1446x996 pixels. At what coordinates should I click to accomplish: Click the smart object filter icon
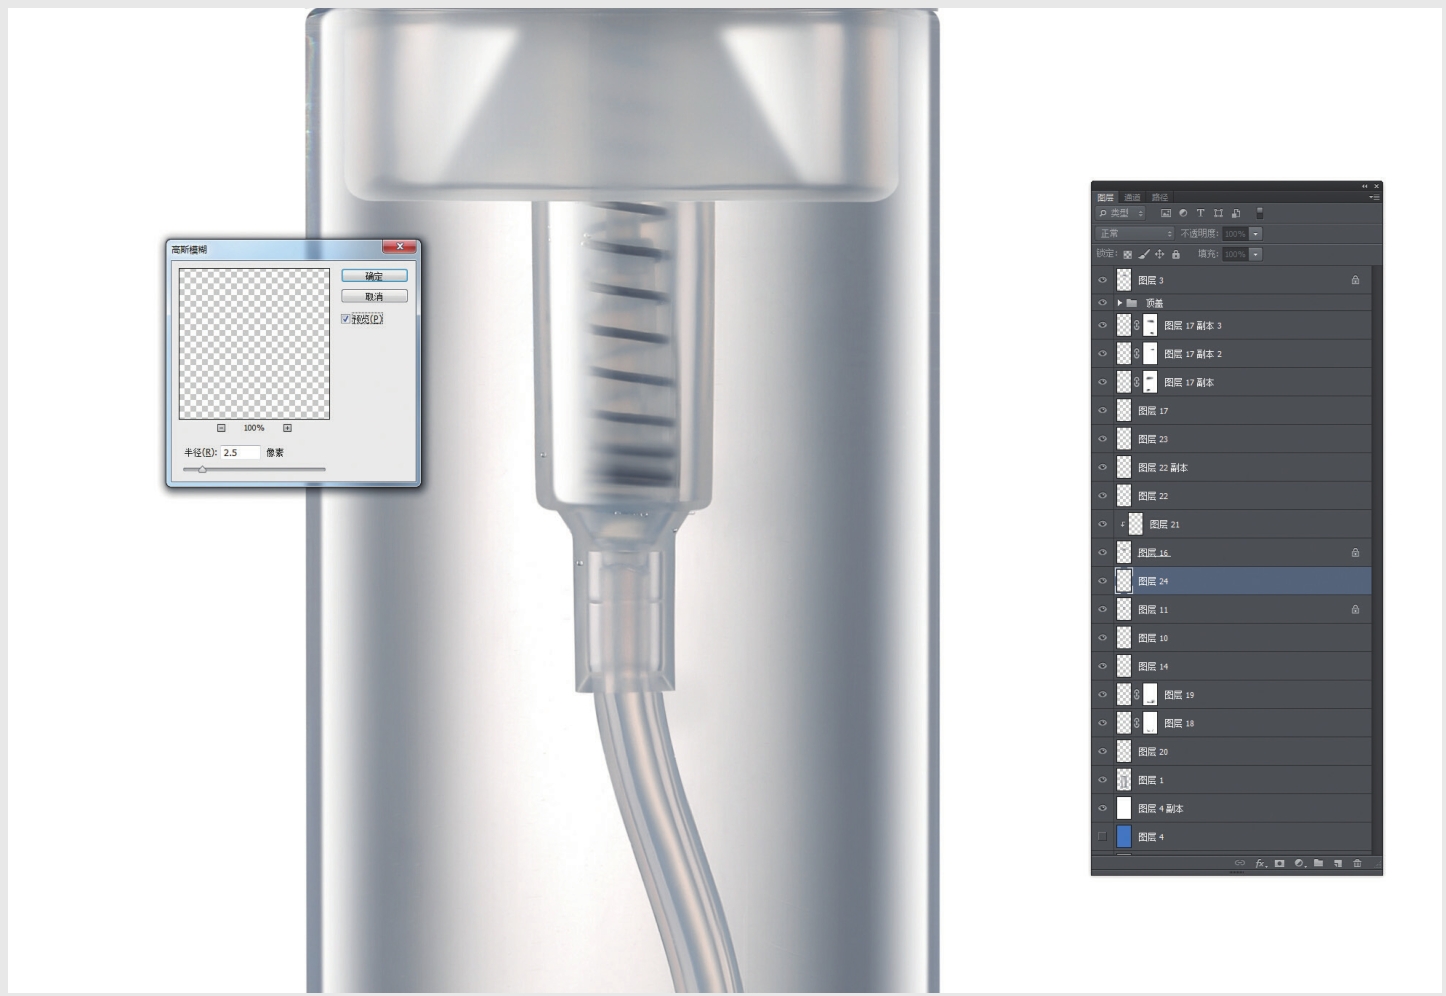(1236, 213)
